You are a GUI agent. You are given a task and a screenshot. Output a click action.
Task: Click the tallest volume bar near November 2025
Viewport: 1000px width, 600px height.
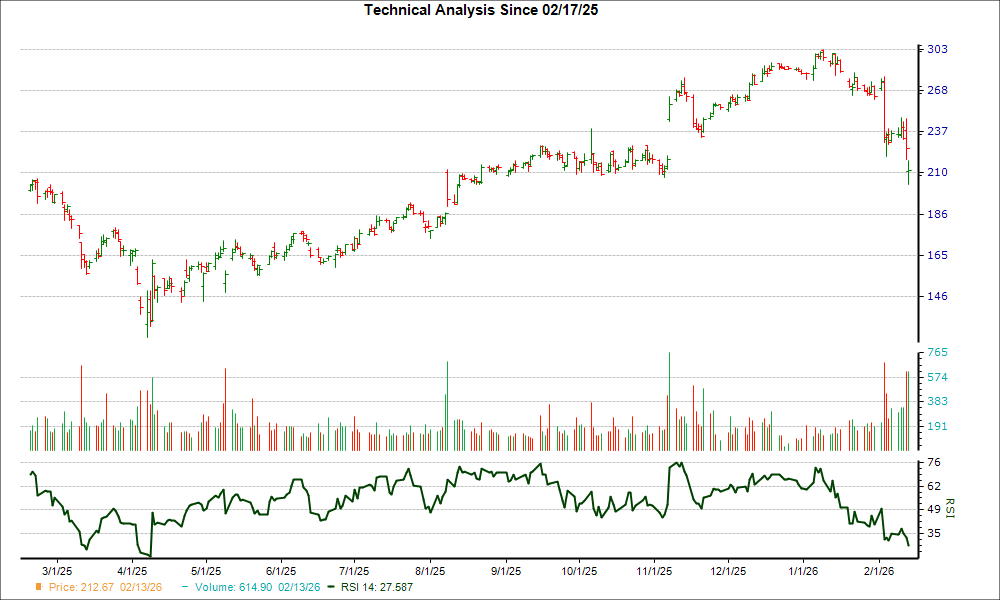[668, 400]
